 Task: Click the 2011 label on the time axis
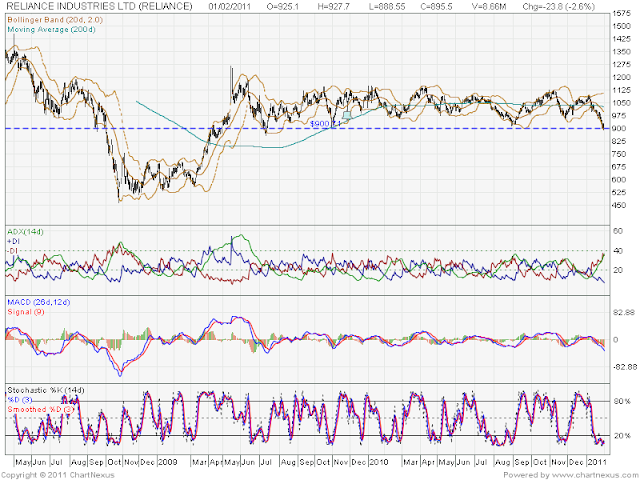597,462
